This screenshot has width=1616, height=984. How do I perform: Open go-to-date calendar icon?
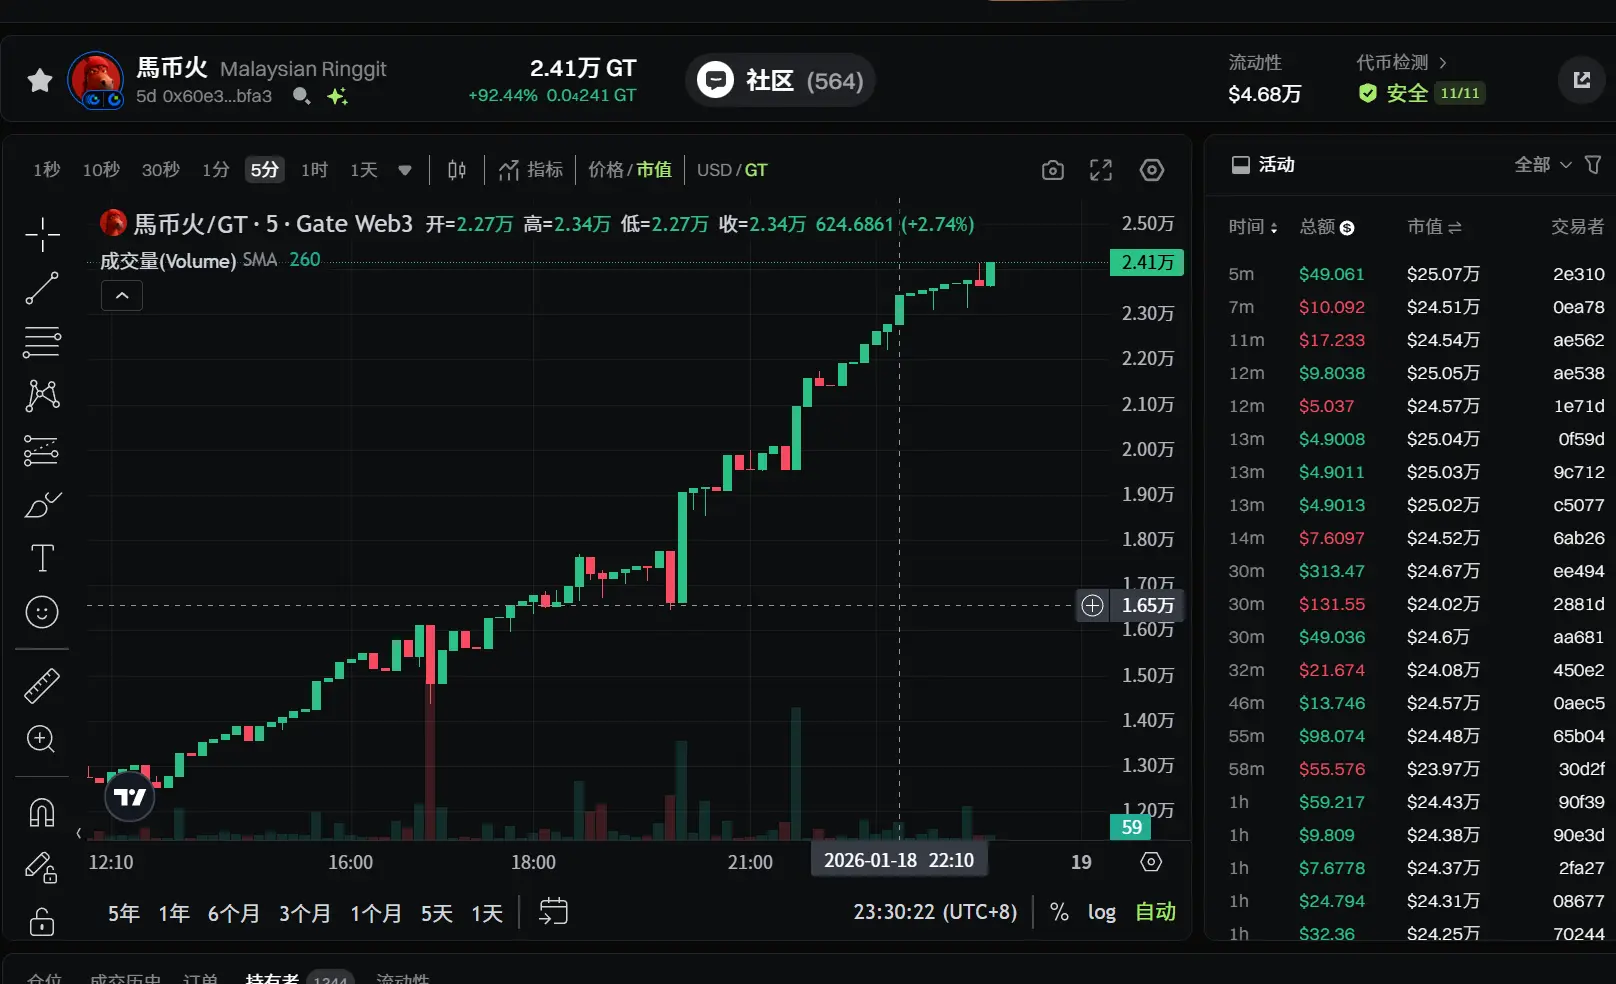pos(553,912)
